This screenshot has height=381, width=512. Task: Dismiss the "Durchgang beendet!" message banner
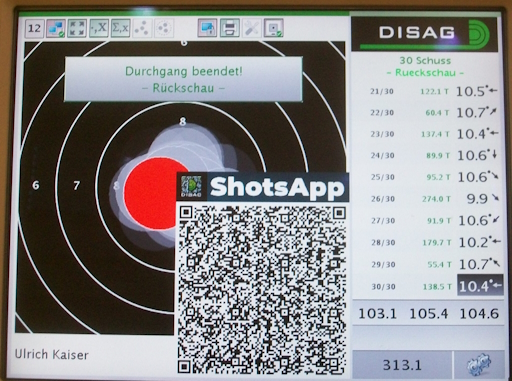tap(183, 79)
